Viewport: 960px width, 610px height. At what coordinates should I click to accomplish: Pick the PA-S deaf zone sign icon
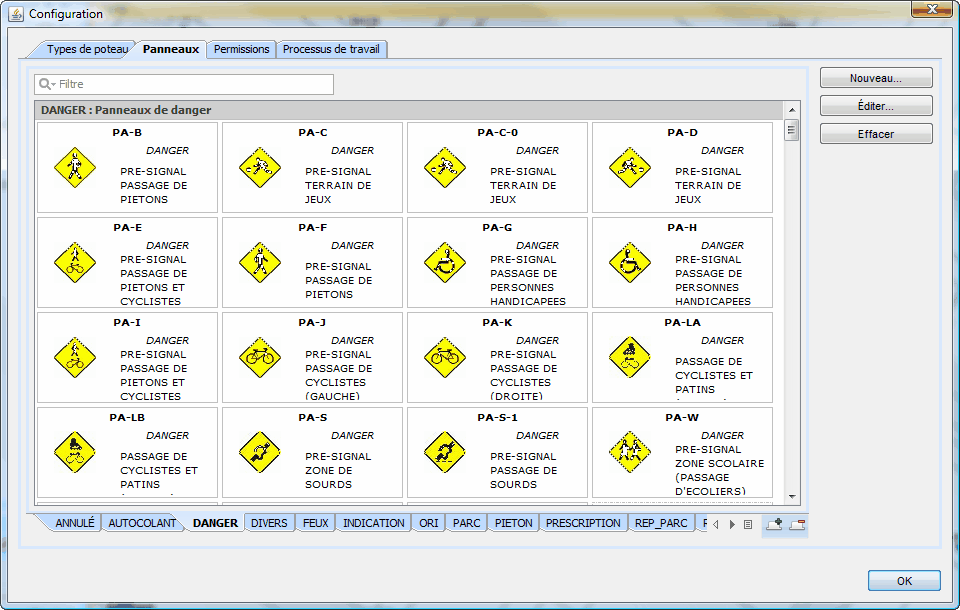[x=259, y=452]
